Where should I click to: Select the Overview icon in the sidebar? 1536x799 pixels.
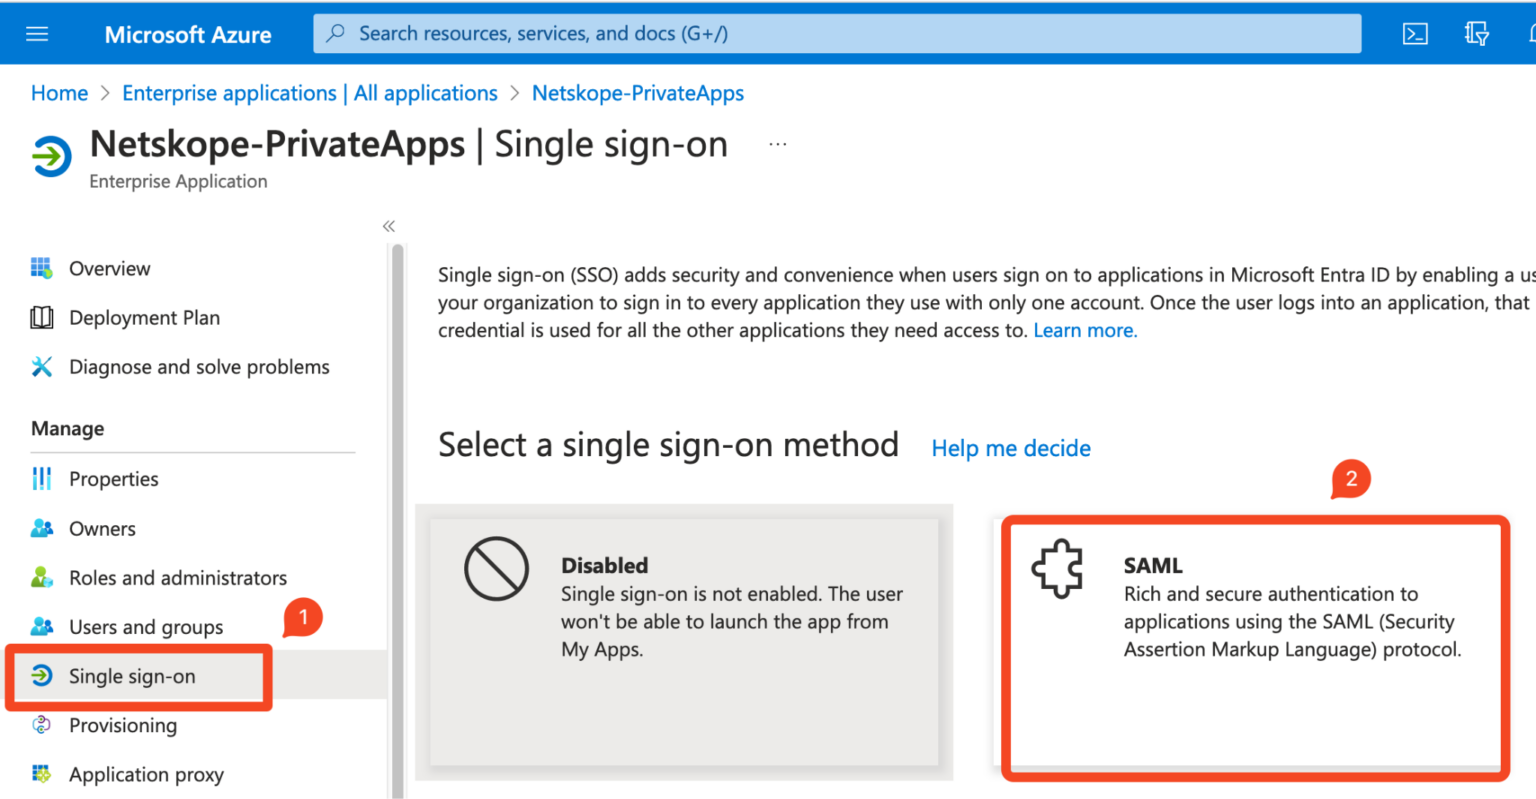42,268
